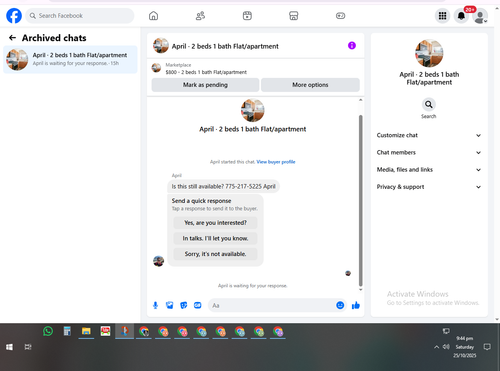Click the chat scrollbar down arrow
This screenshot has width=500, height=371.
click(x=360, y=290)
